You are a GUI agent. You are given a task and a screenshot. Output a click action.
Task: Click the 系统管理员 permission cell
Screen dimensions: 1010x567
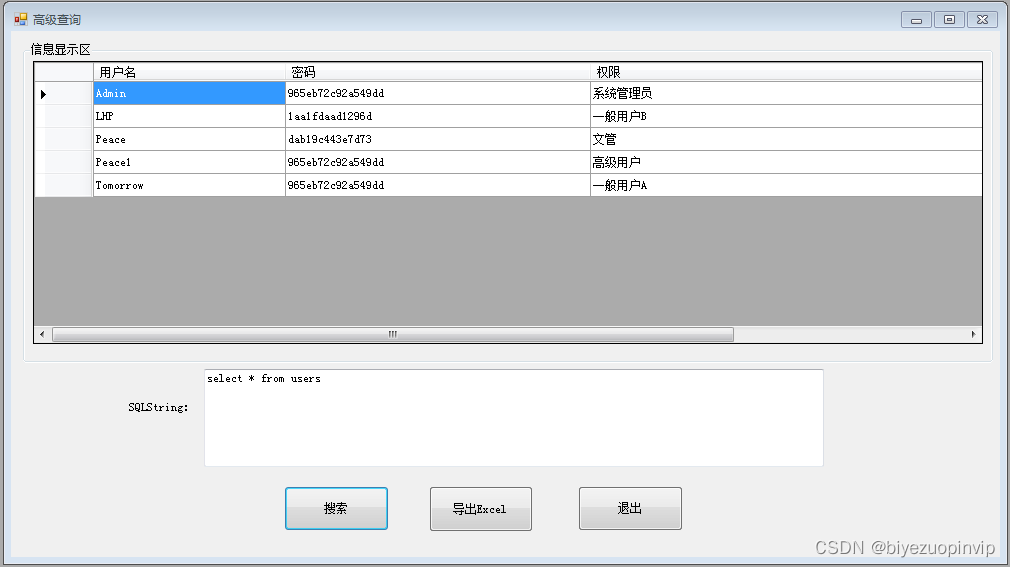786,93
